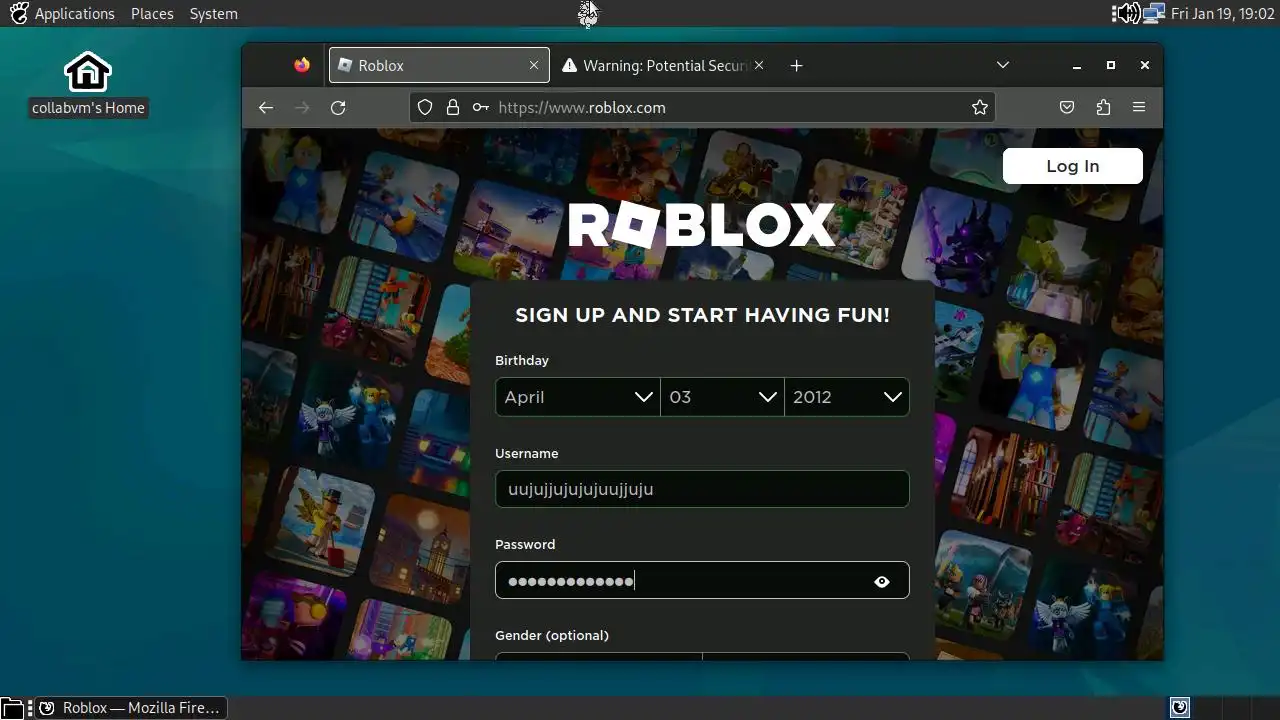The width and height of the screenshot is (1280, 720).
Task: Open the list all tabs chevron
Action: click(1003, 65)
